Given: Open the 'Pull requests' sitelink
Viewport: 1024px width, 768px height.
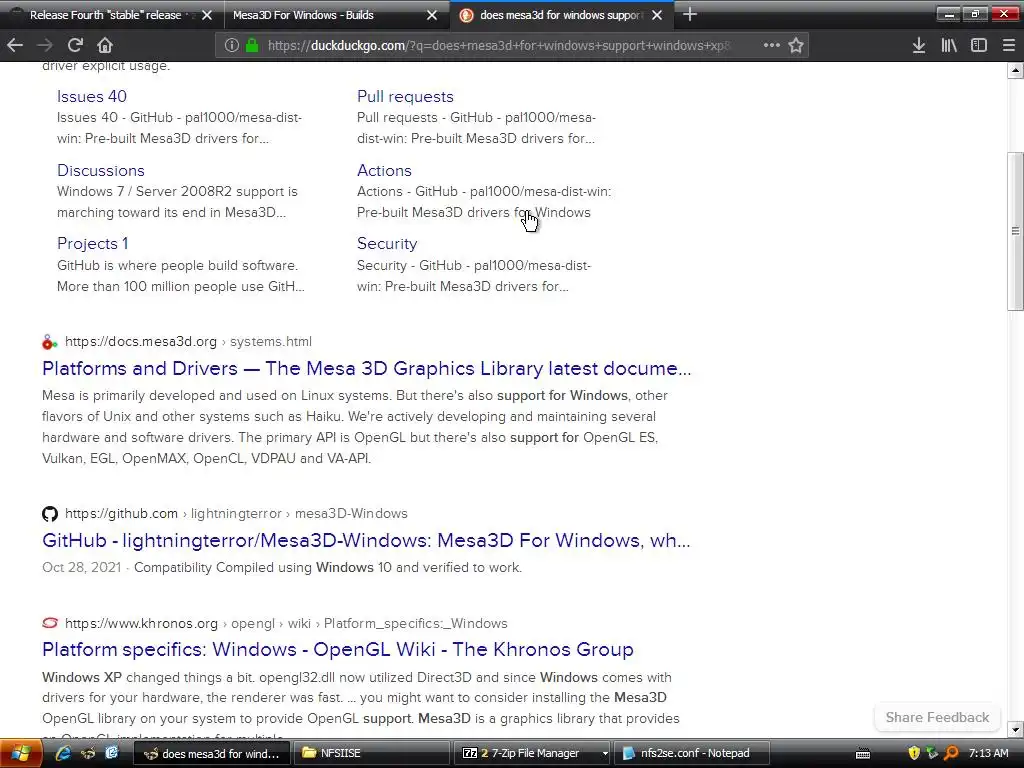Looking at the screenshot, I should 405,97.
